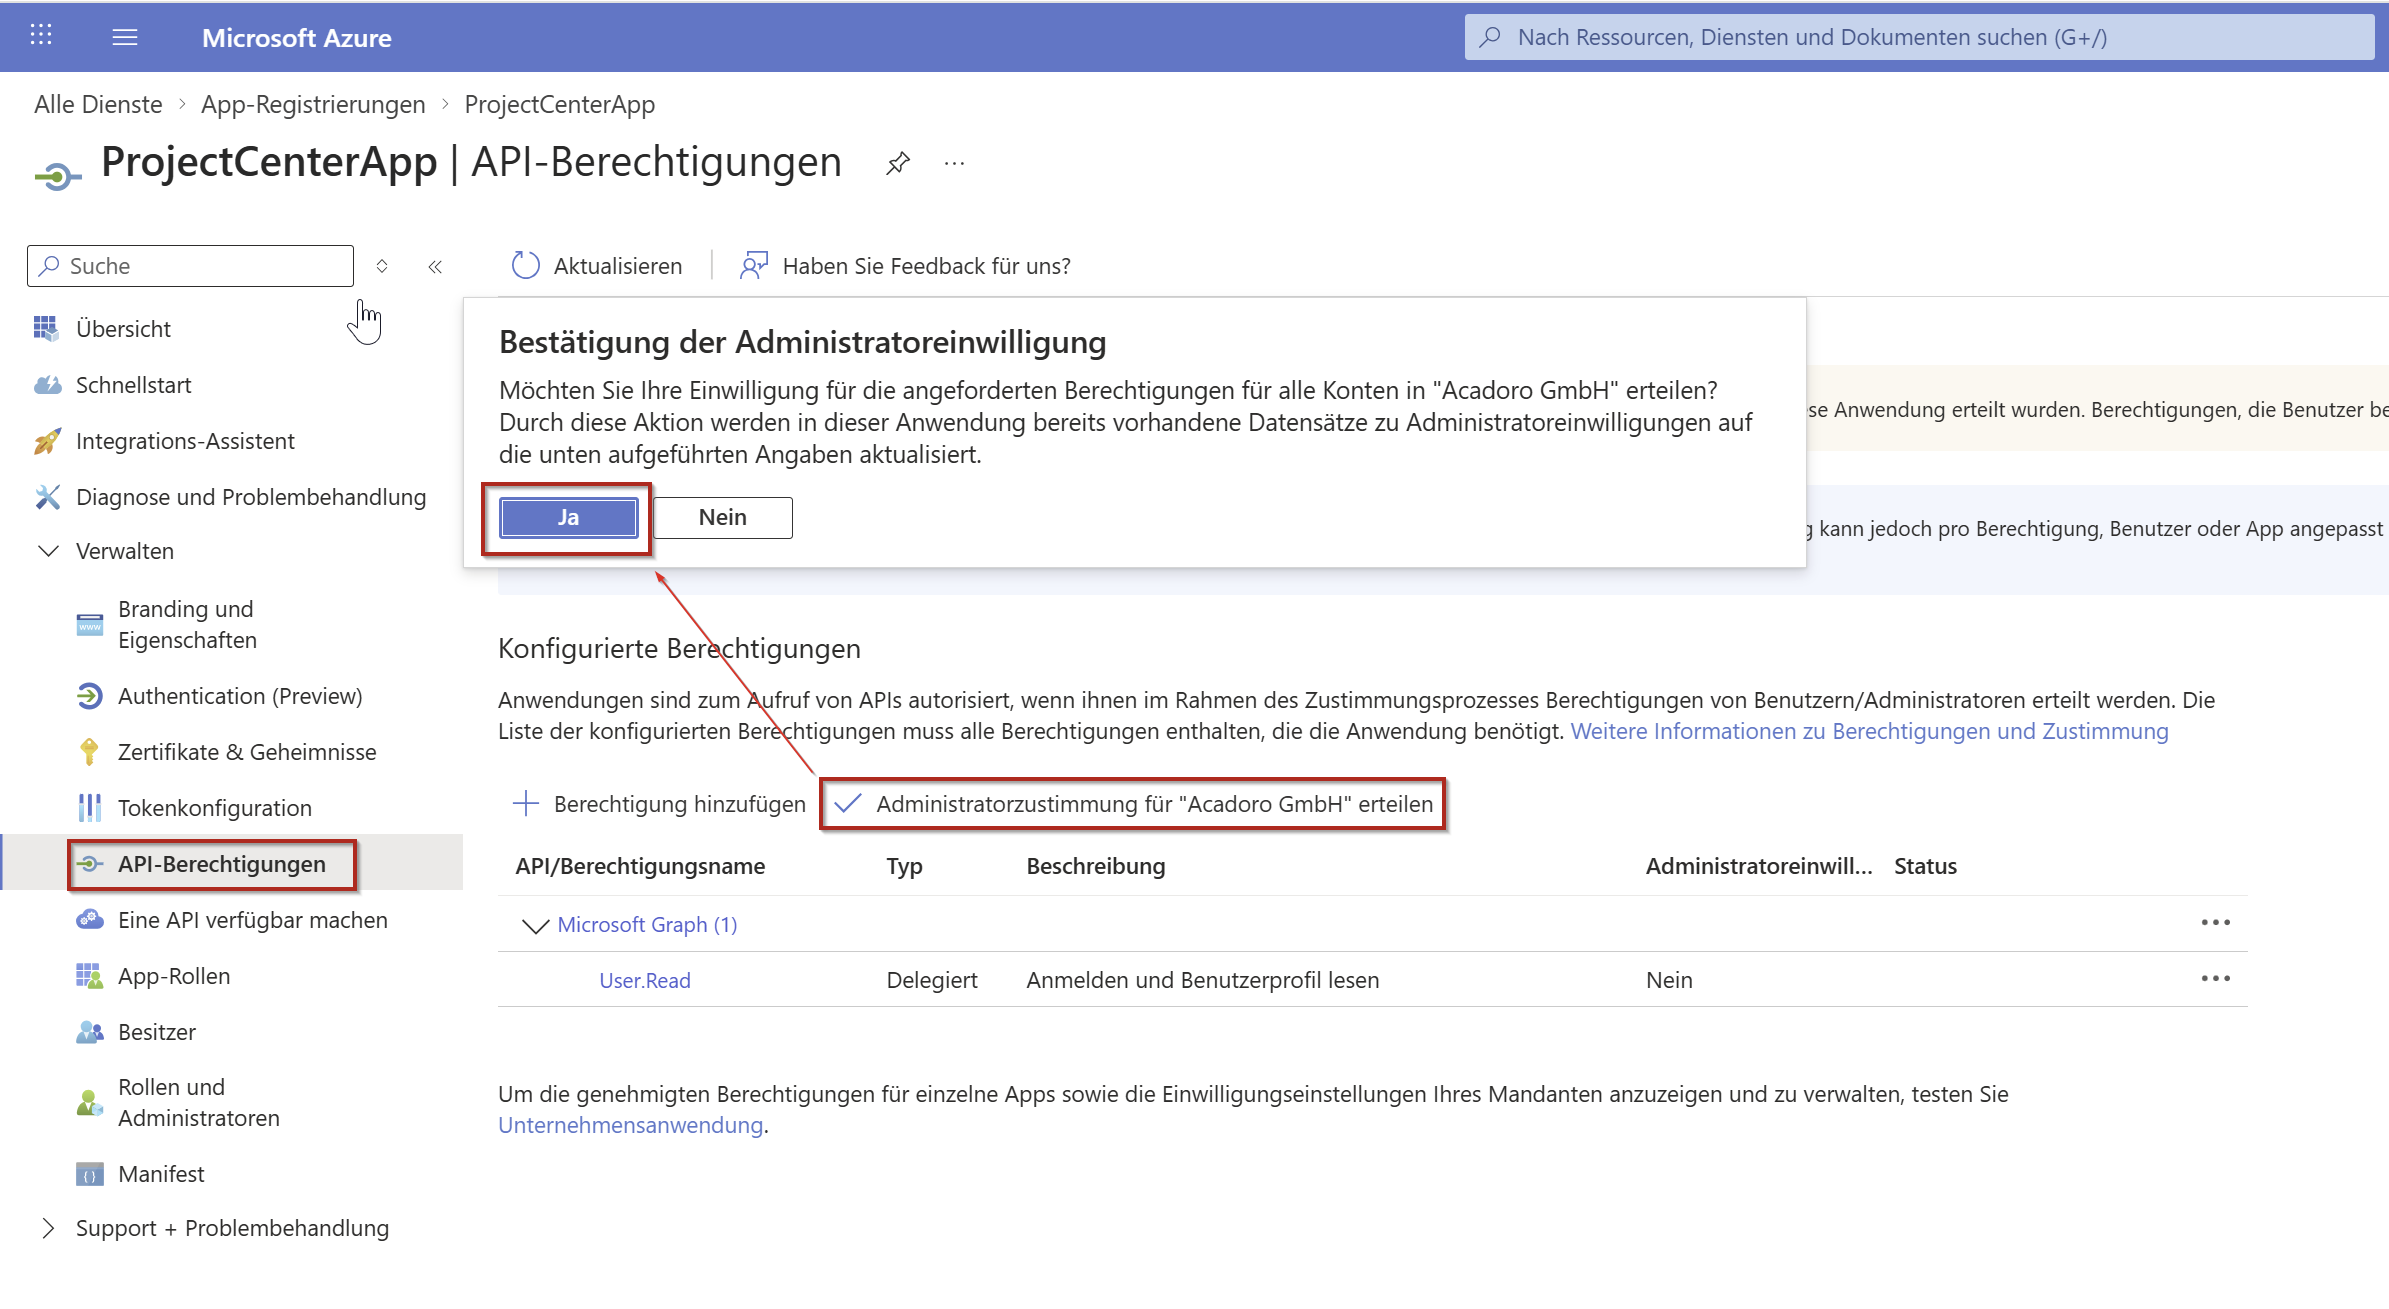The width and height of the screenshot is (2389, 1309).
Task: Open Weitere Informationen zu Berechtigungen link
Action: 1870,731
